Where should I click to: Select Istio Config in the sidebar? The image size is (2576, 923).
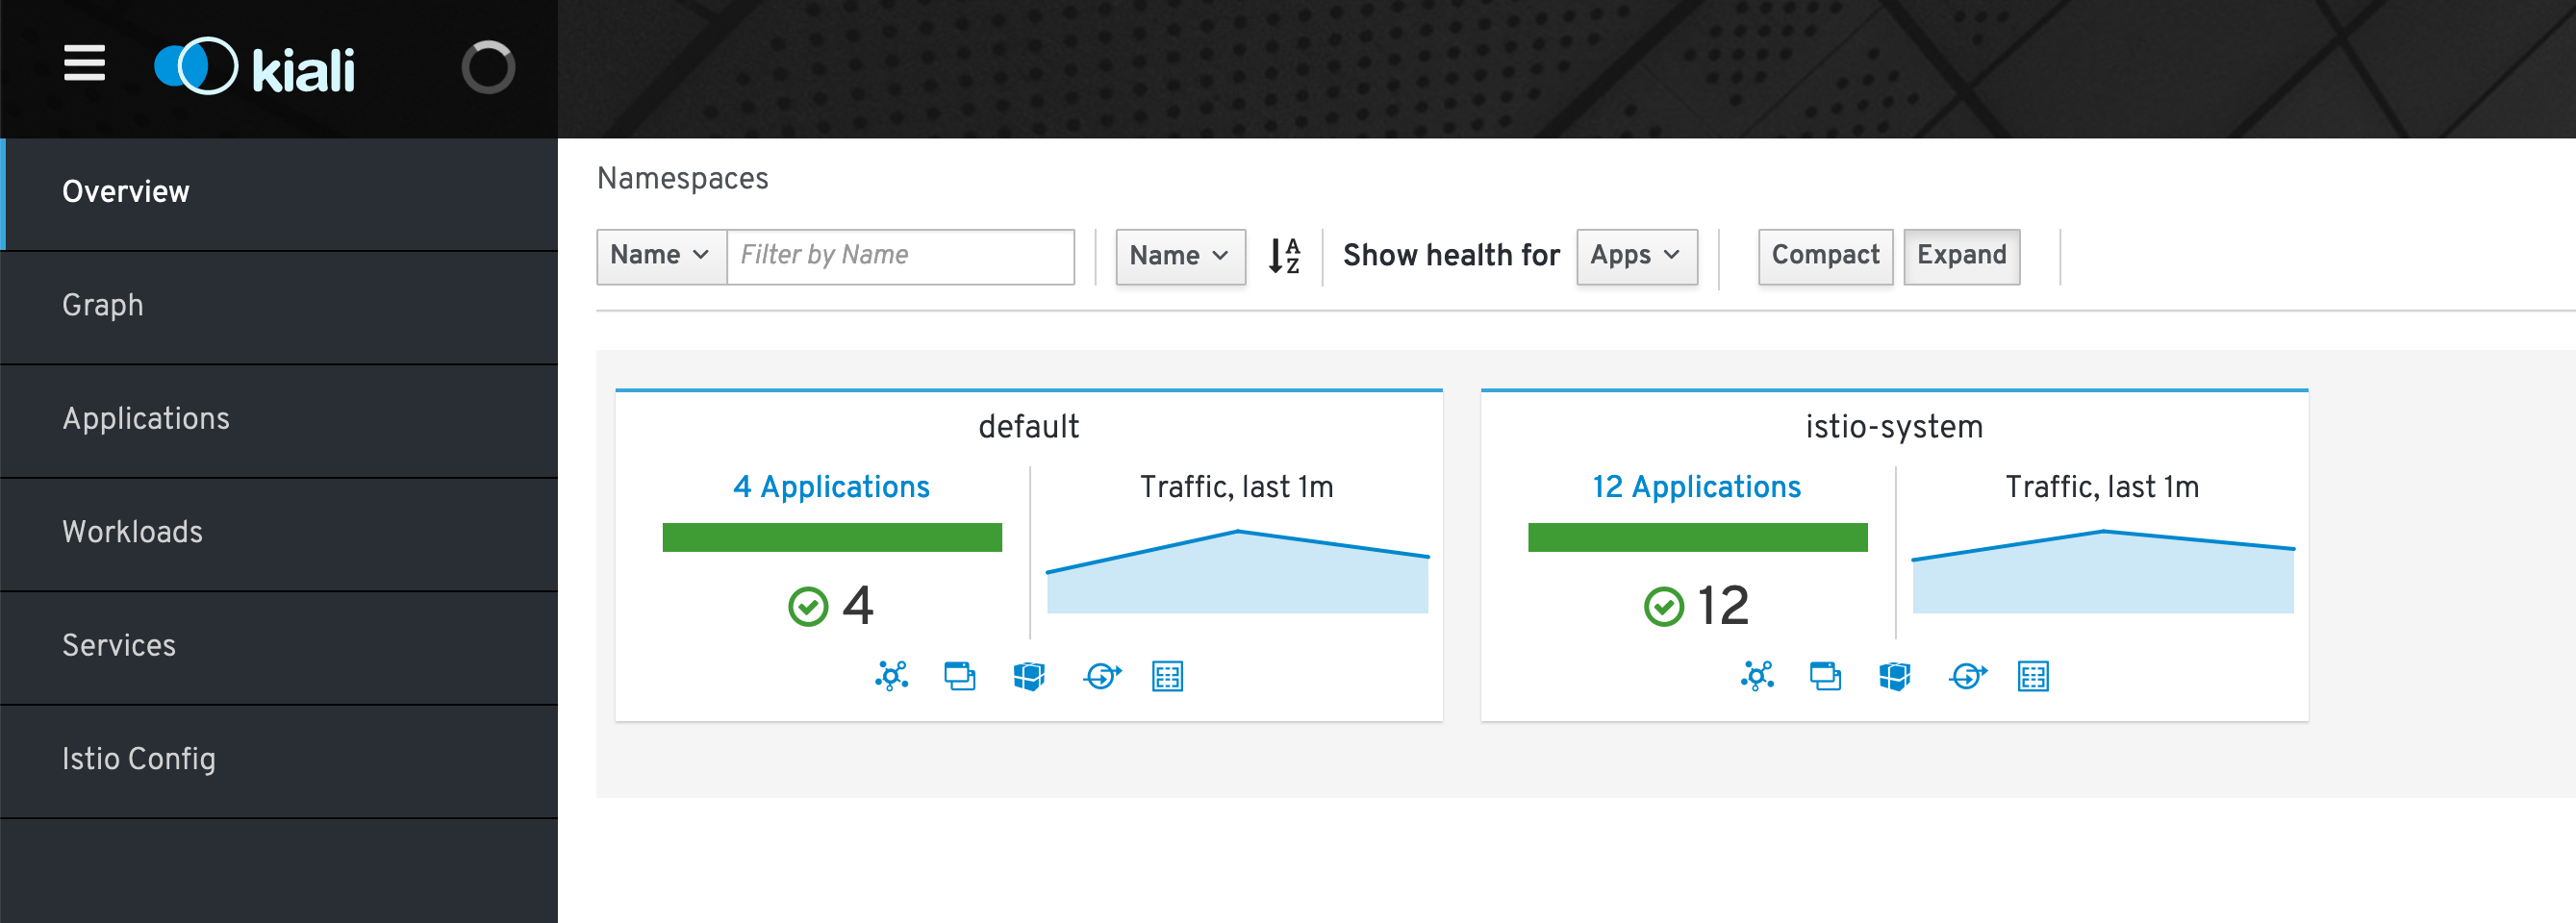[x=138, y=759]
